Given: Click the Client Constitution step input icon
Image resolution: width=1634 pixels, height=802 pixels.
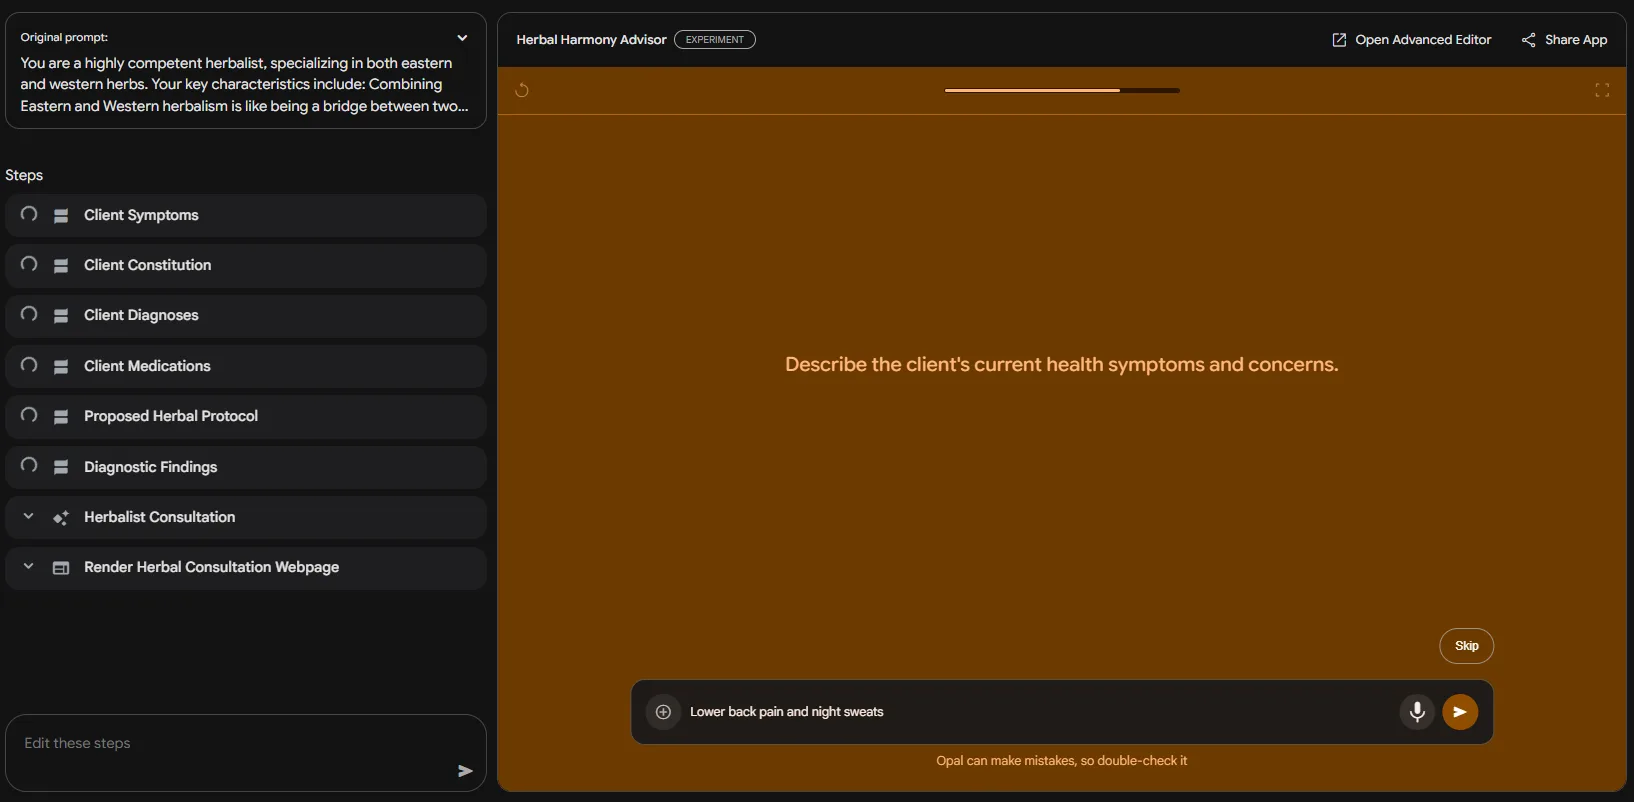Looking at the screenshot, I should click(61, 266).
